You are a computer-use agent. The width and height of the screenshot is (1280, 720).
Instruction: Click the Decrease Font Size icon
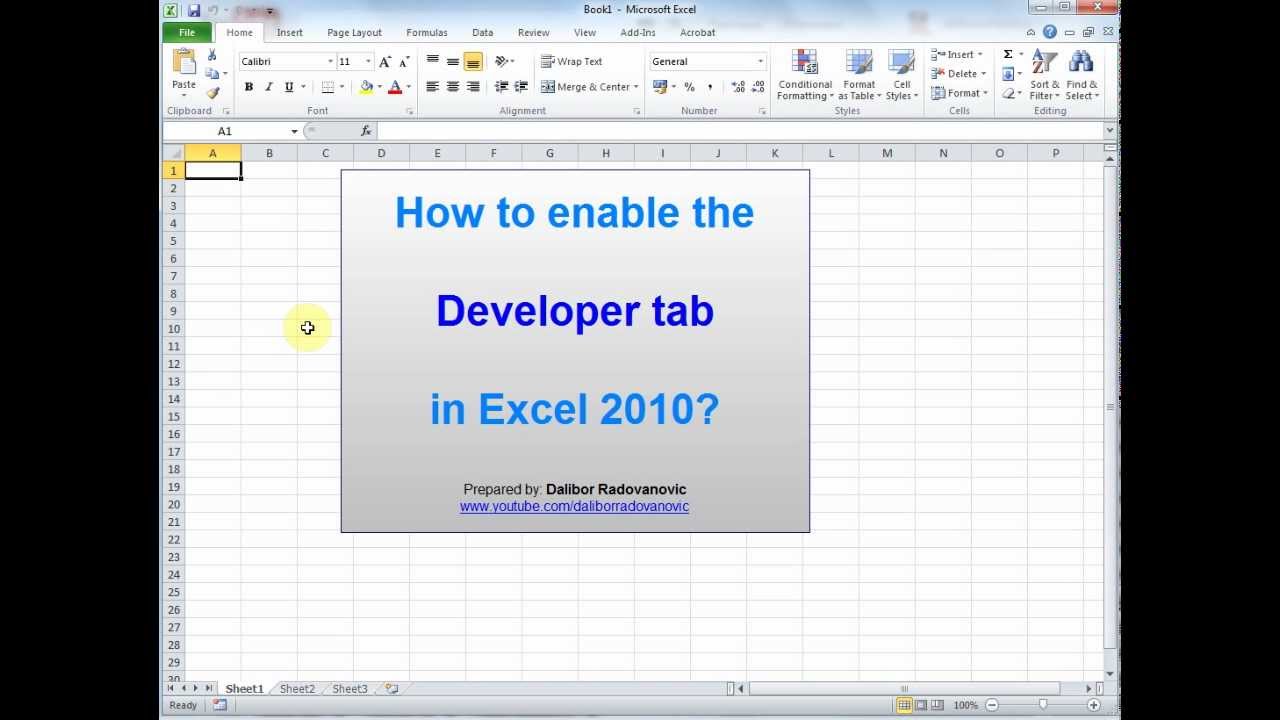[403, 62]
